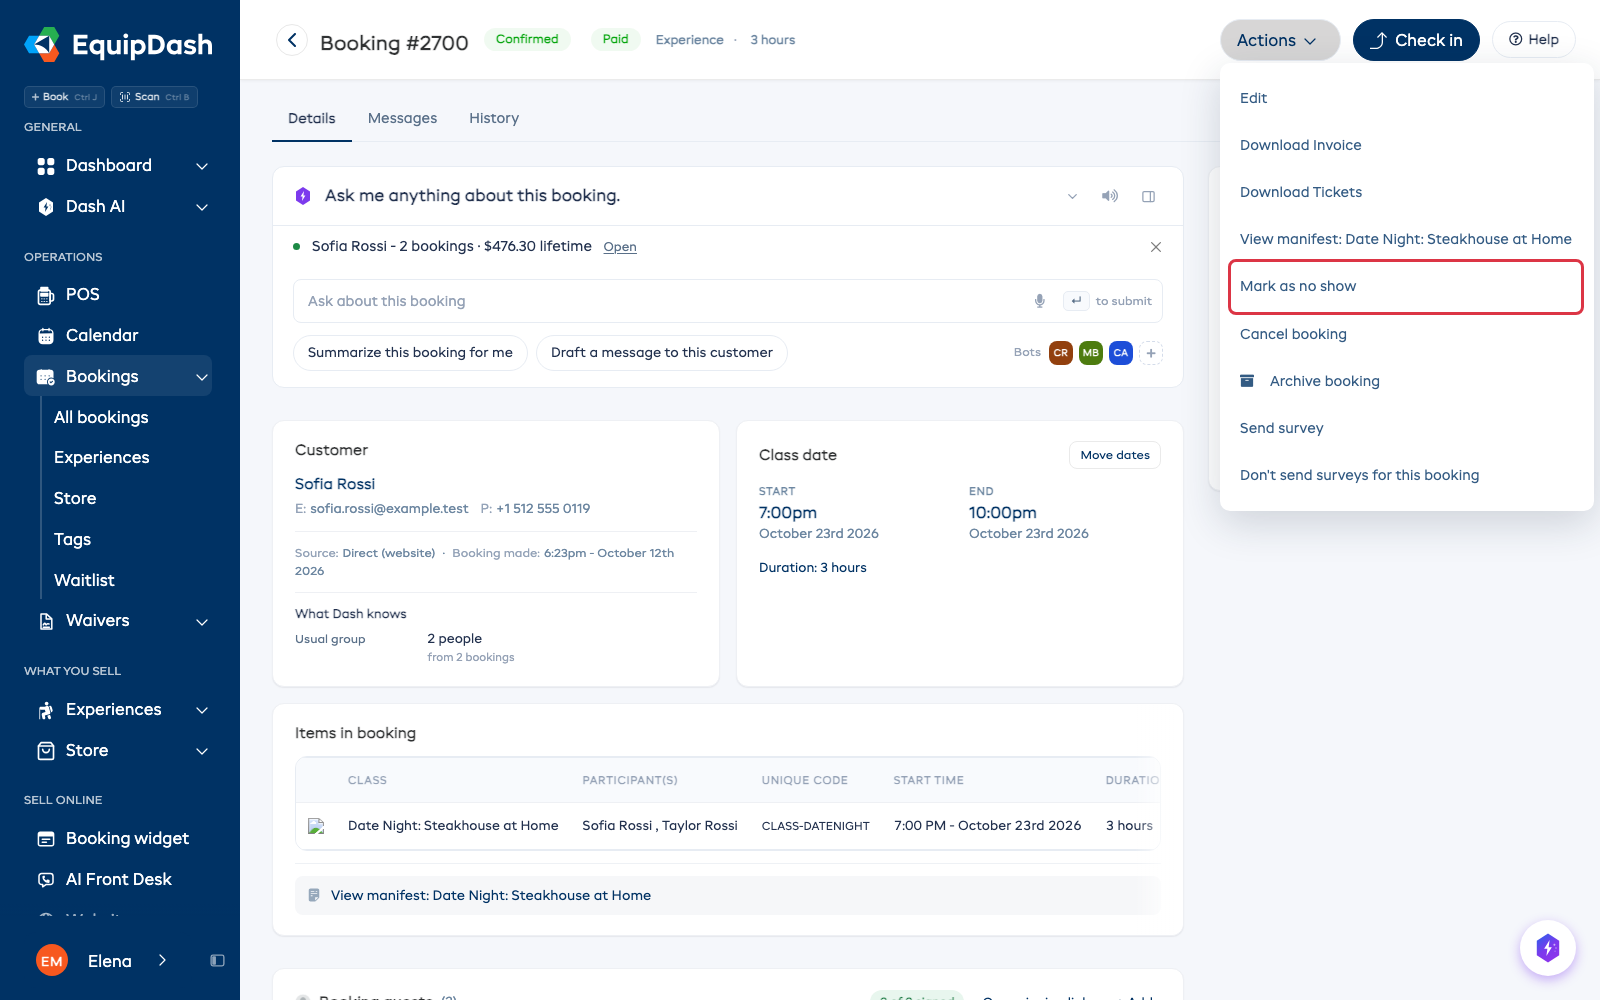This screenshot has height=1000, width=1600.
Task: Dismiss the Sofia Rossi customer summary row
Action: tap(1156, 247)
